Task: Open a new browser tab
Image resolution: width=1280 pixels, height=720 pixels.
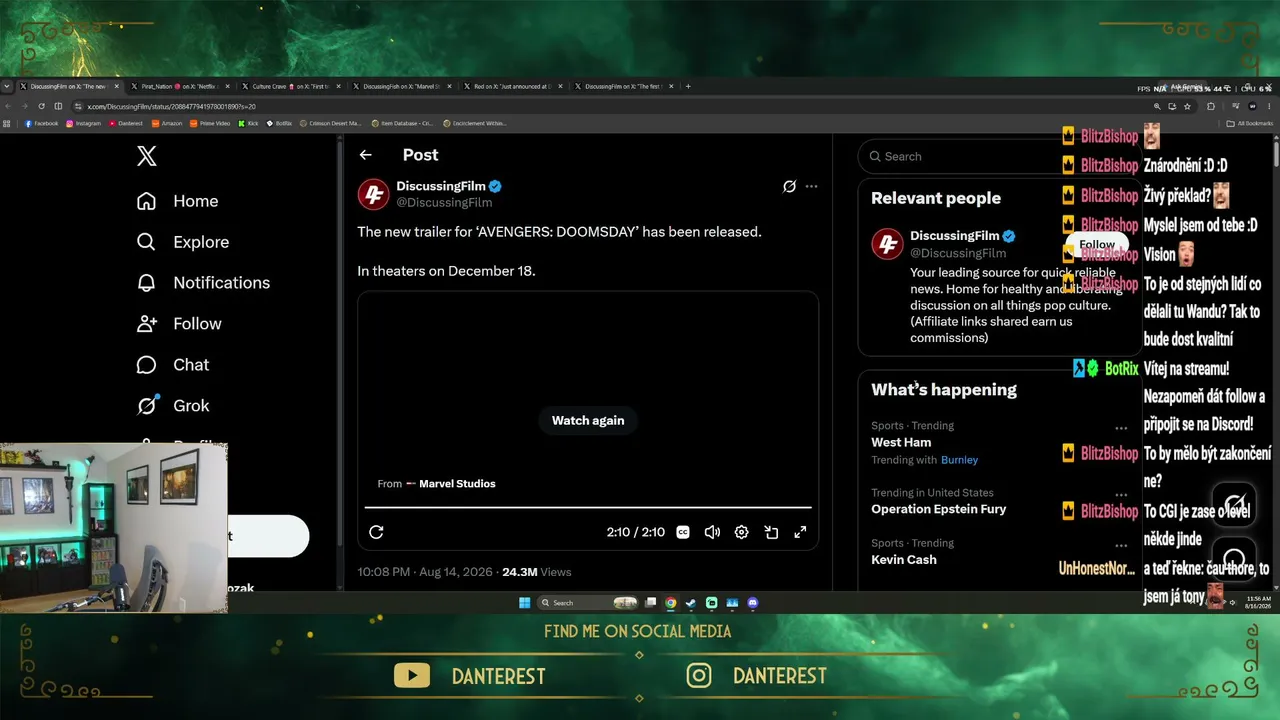Action: [x=688, y=87]
